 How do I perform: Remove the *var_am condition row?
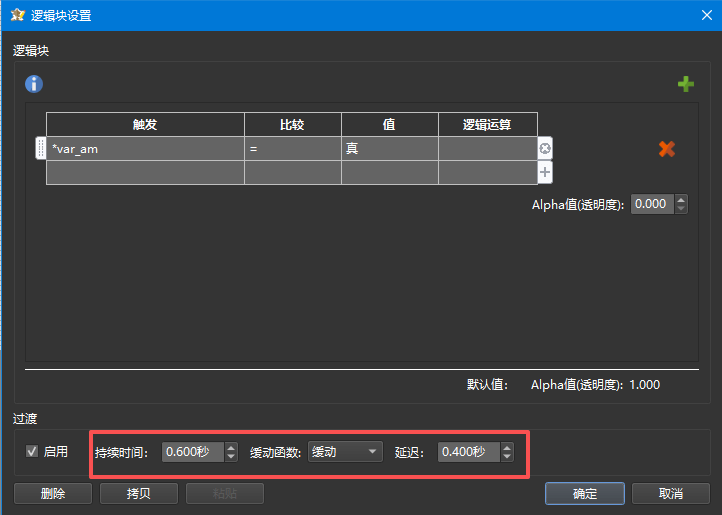pyautogui.click(x=545, y=149)
